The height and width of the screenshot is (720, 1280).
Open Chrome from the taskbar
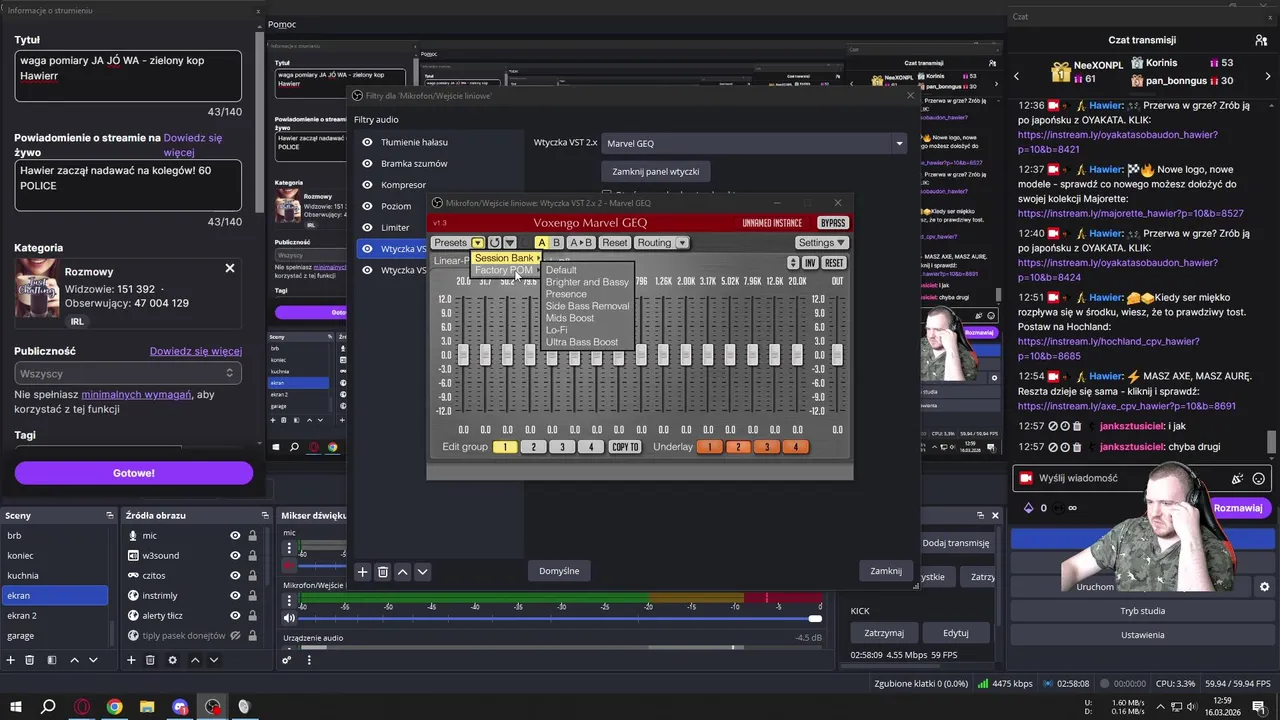(115, 707)
